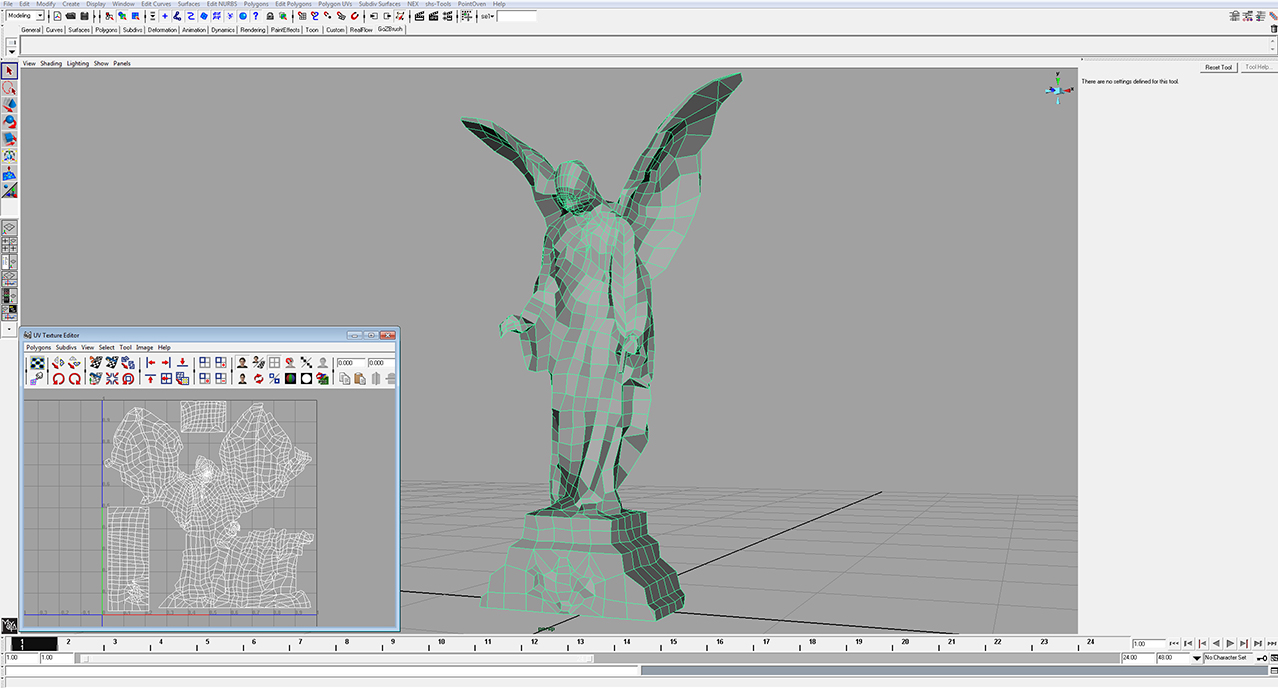The image size is (1278, 688).
Task: Open the No Character Set dropdown
Action: (1228, 658)
